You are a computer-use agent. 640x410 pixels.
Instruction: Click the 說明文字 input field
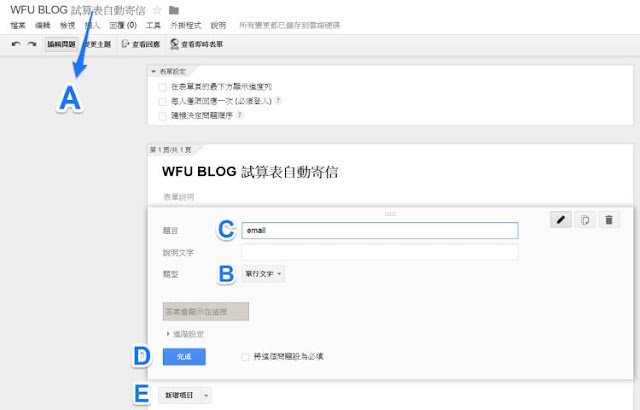(380, 252)
